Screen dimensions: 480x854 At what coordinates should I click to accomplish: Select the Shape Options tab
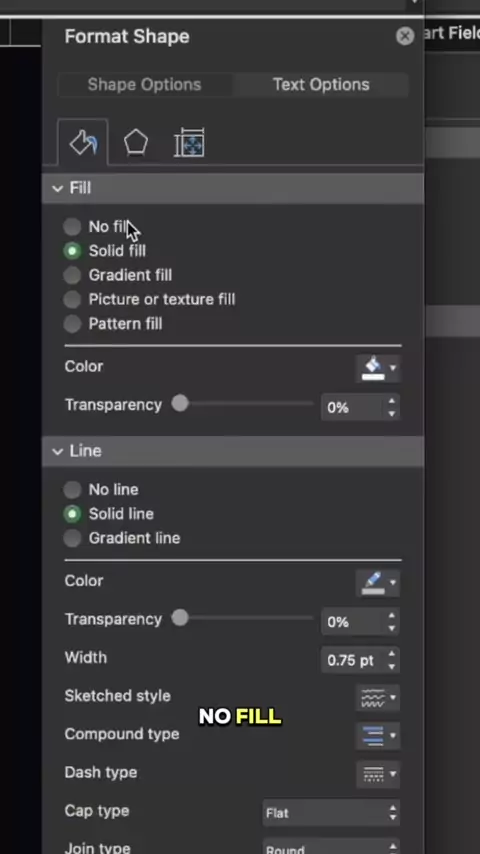point(144,84)
